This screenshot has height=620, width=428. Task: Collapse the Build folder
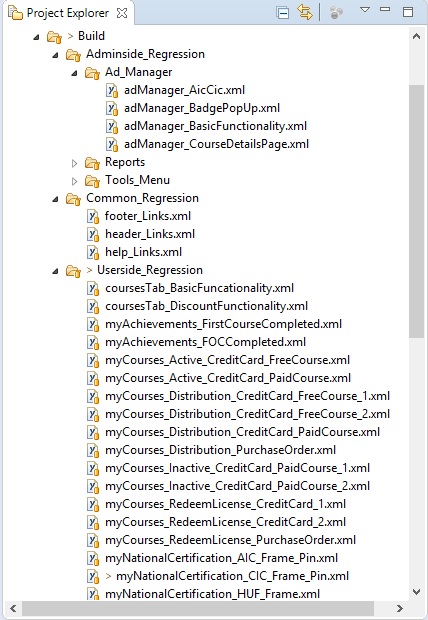(x=36, y=37)
